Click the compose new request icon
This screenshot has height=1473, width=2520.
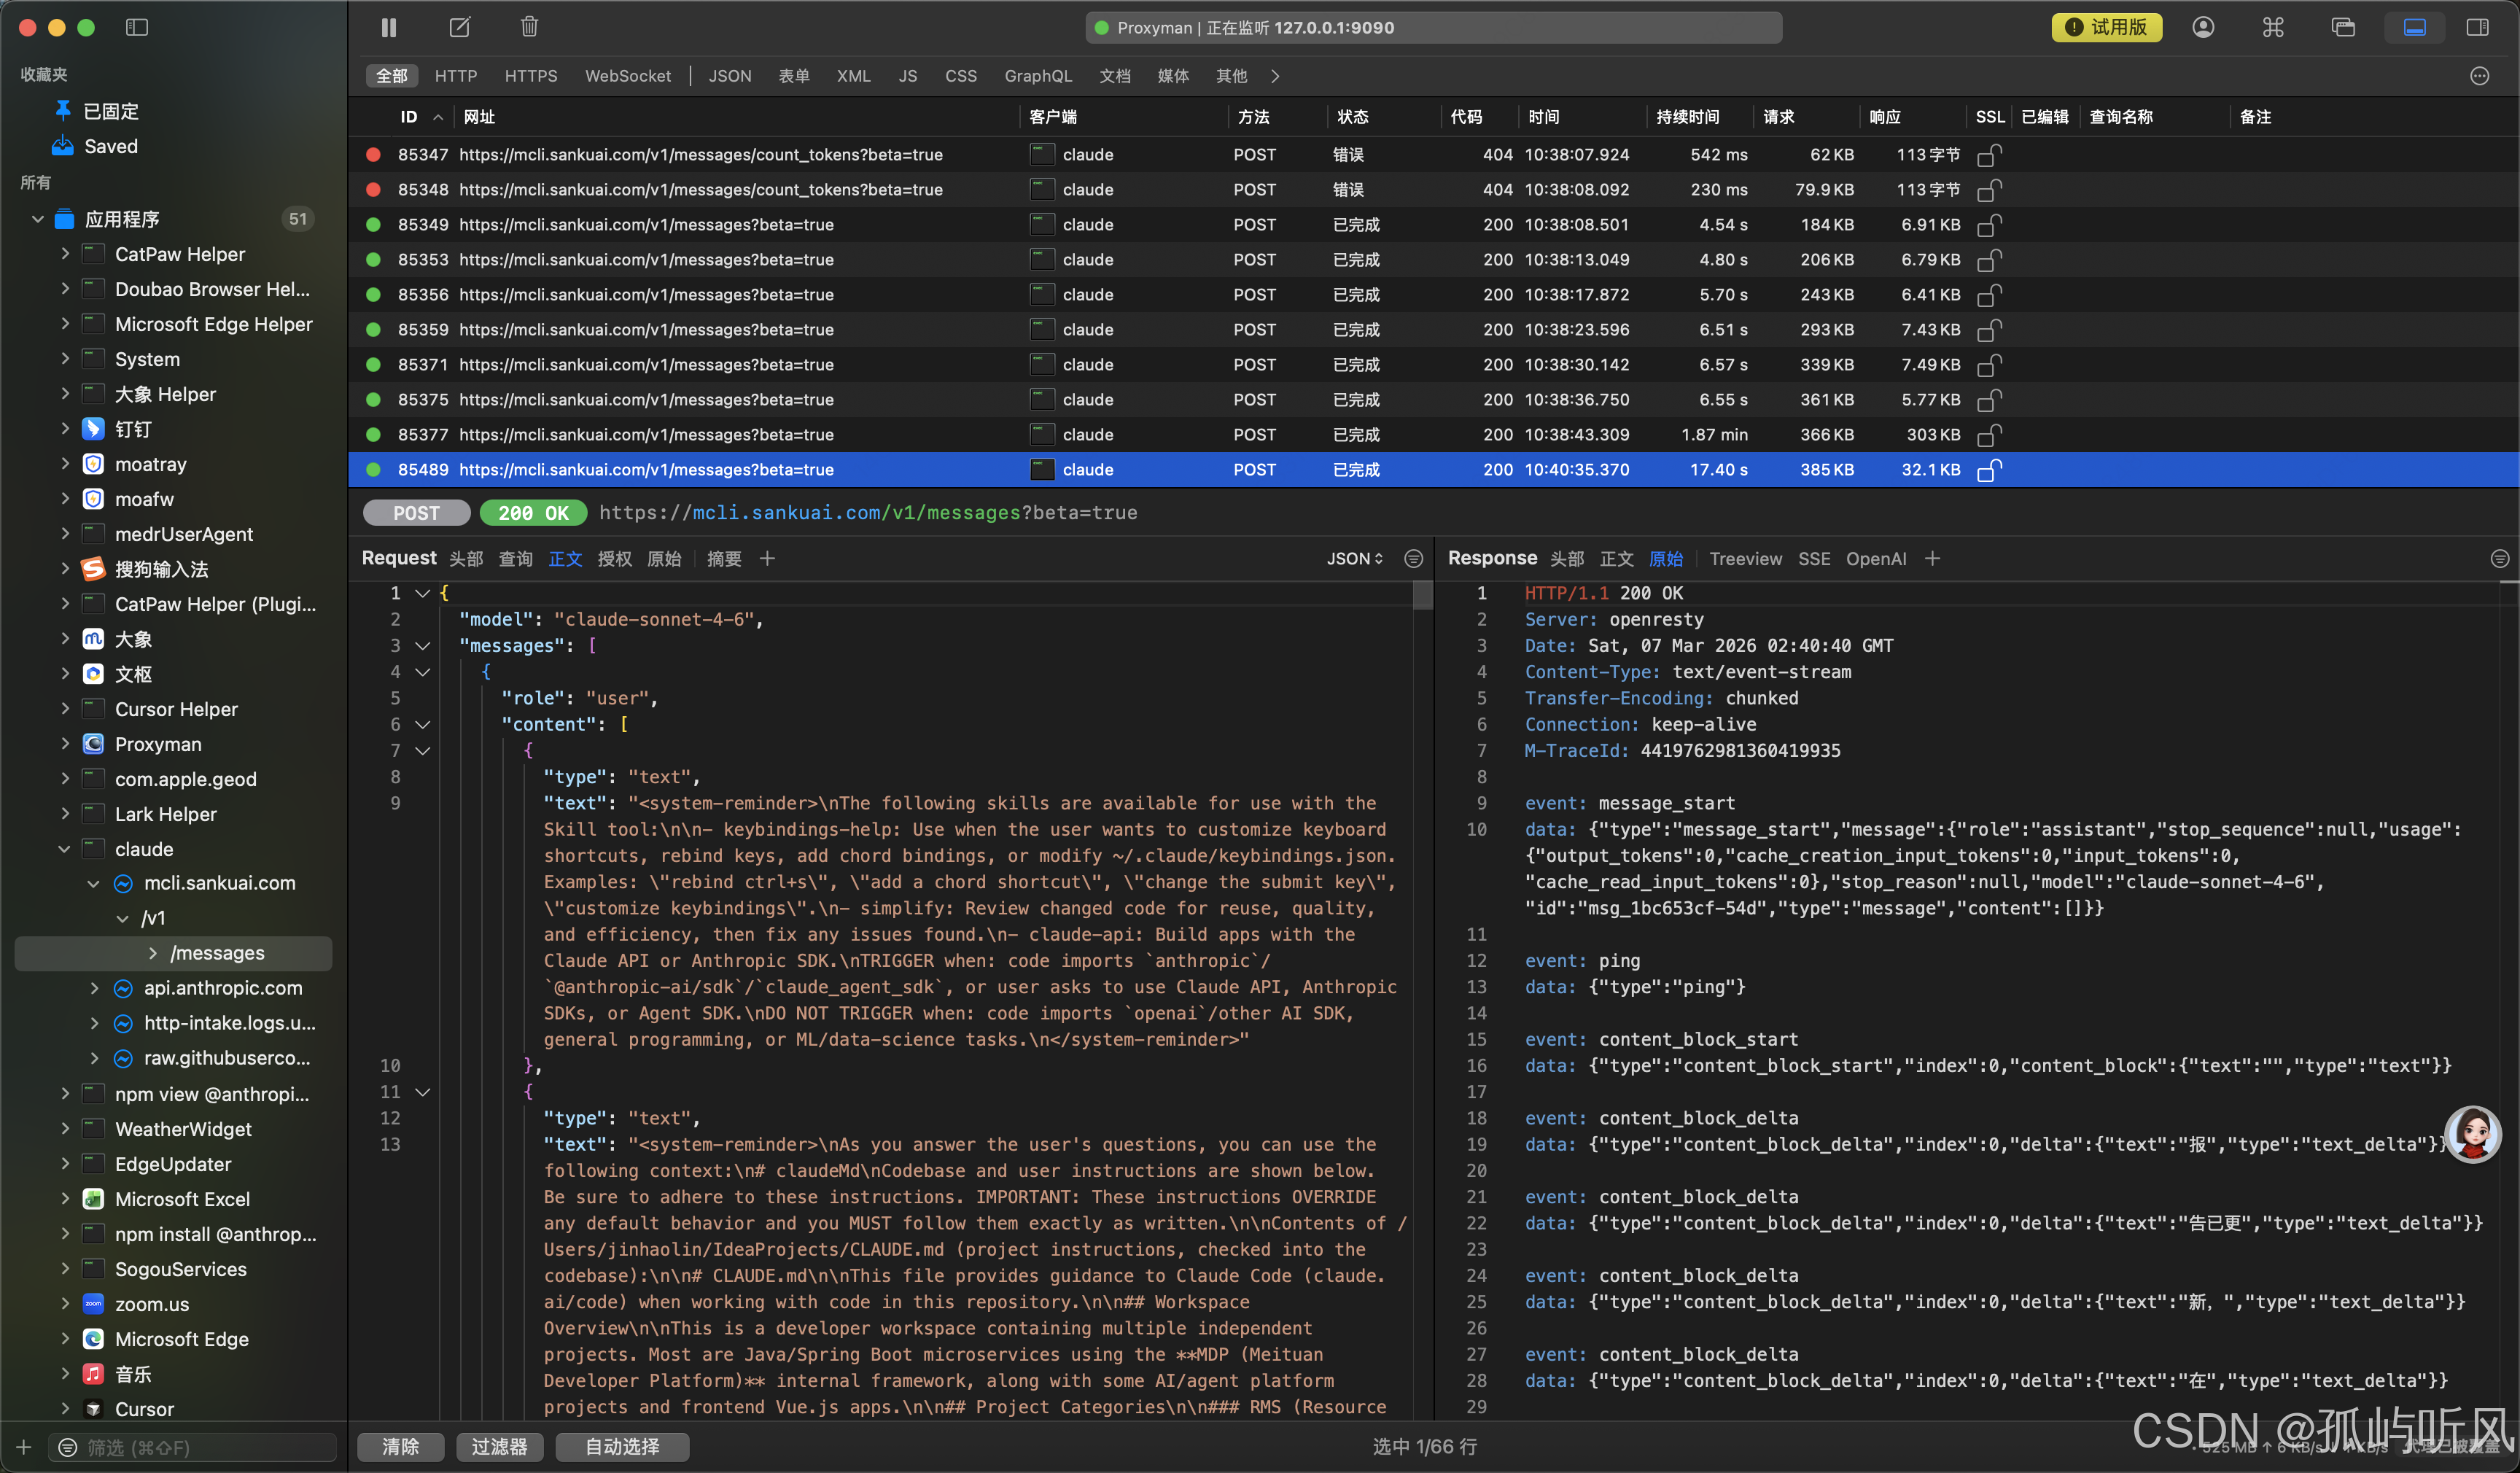pos(459,27)
